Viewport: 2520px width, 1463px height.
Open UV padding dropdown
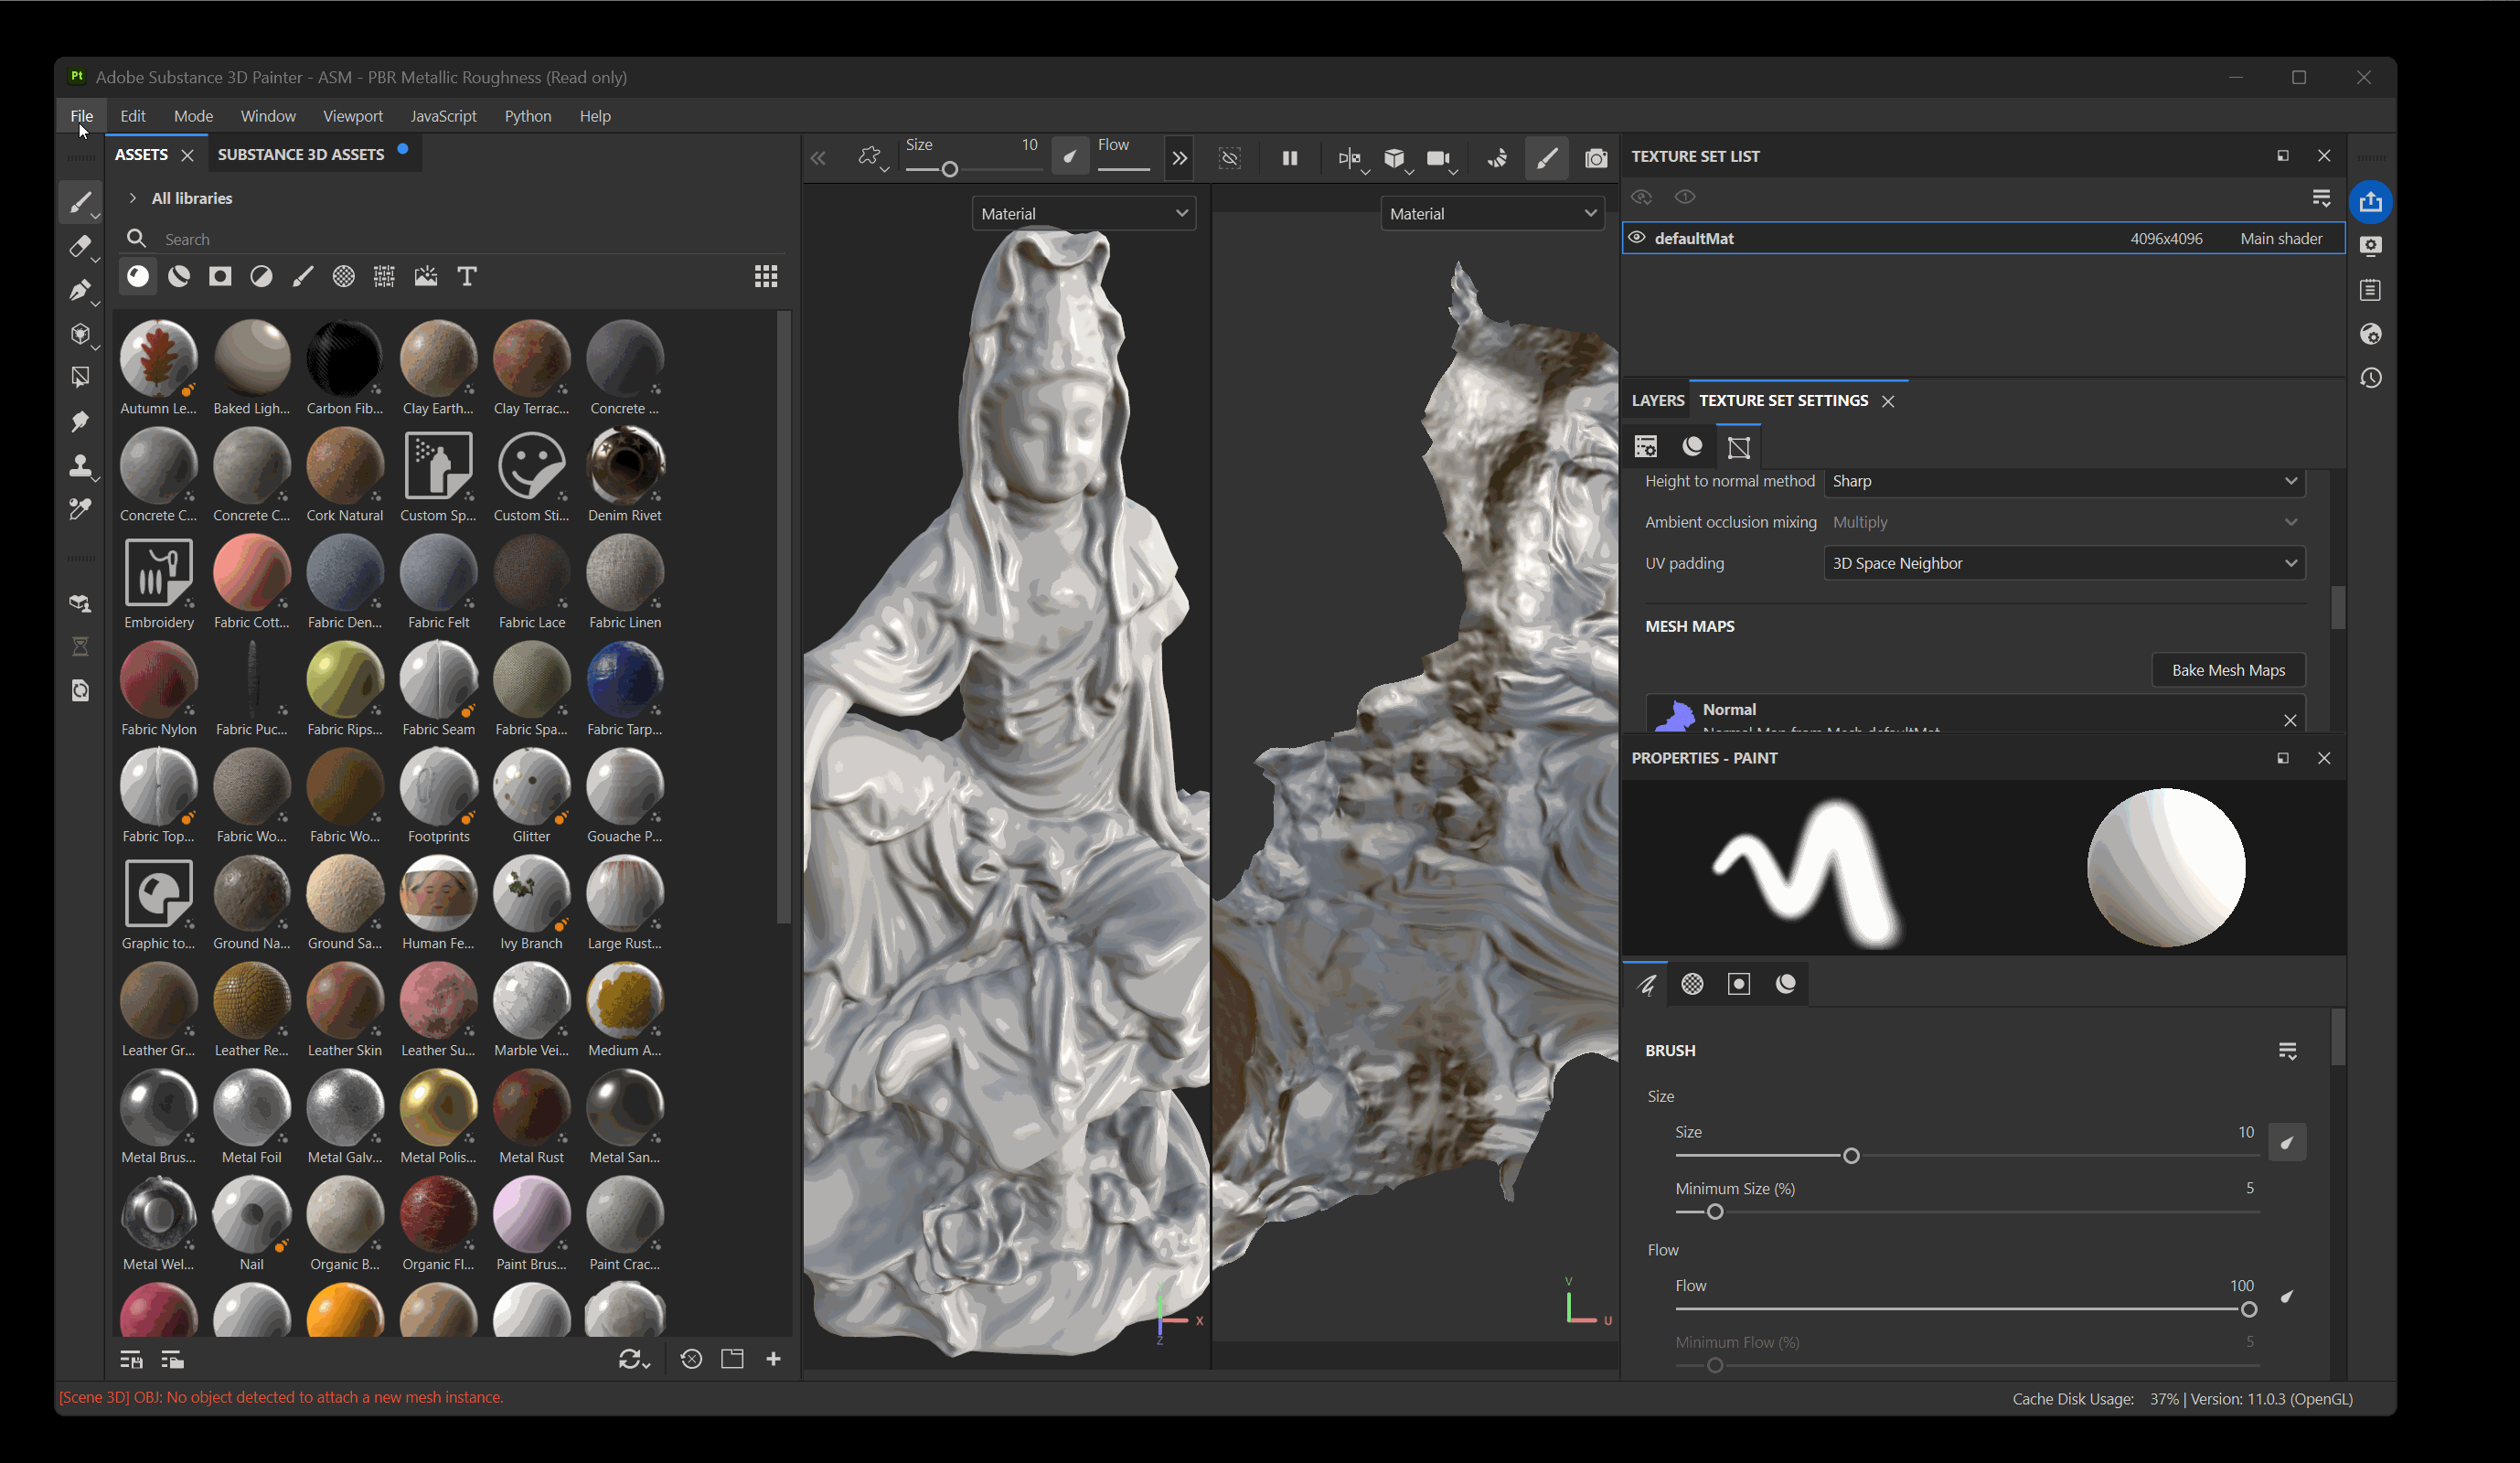tap(2064, 563)
